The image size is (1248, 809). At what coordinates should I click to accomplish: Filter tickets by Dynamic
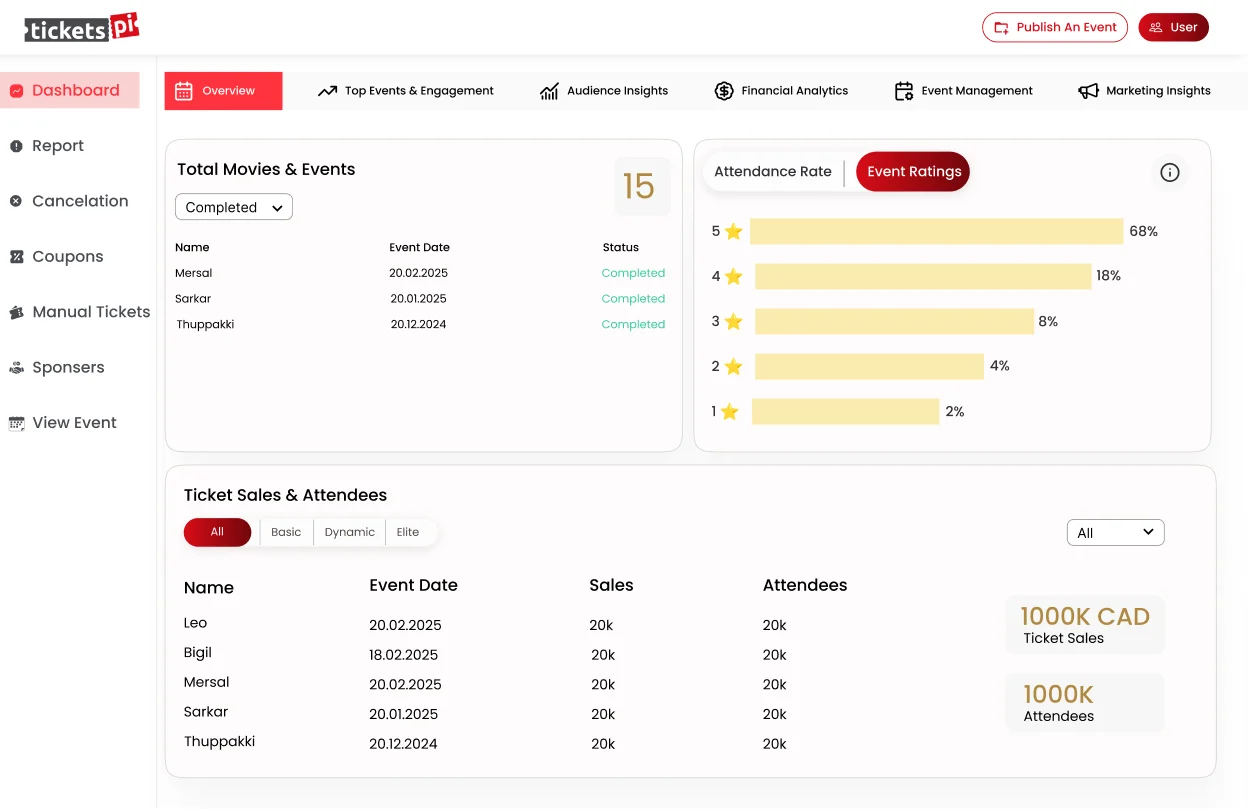point(349,532)
